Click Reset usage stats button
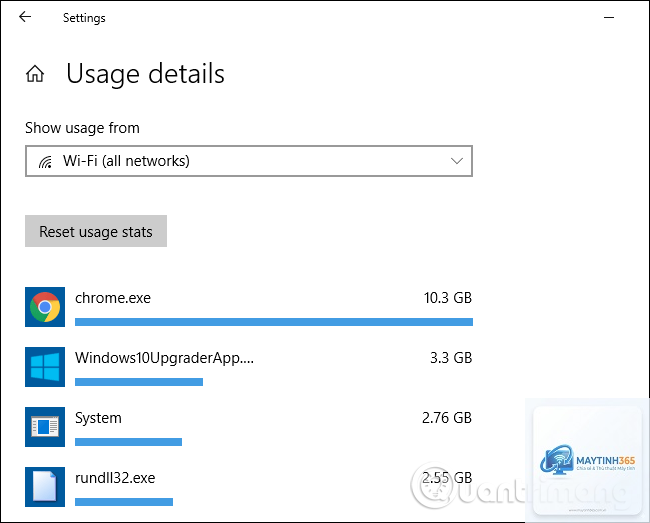This screenshot has height=523, width=650. [96, 231]
